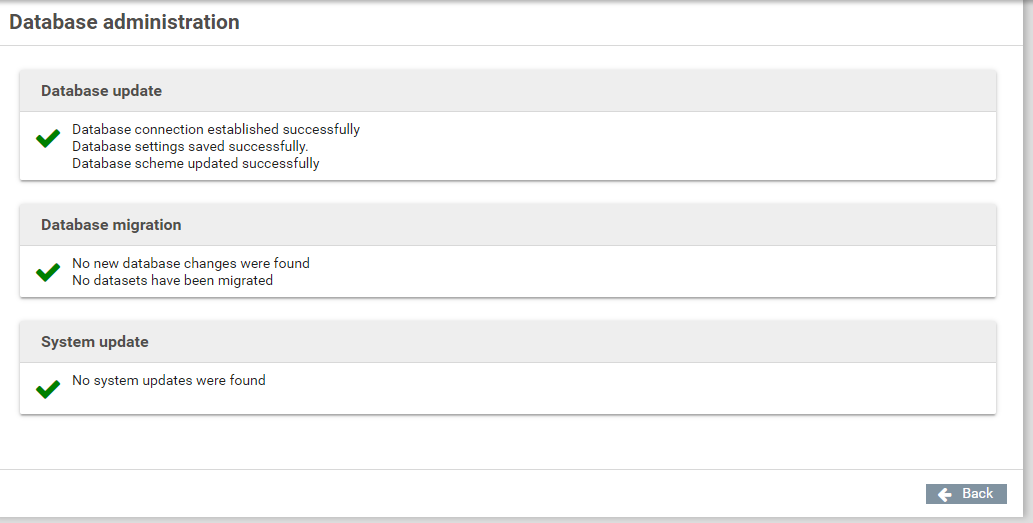Click "Database connection established successfully" message
The image size is (1033, 523).
click(x=216, y=129)
